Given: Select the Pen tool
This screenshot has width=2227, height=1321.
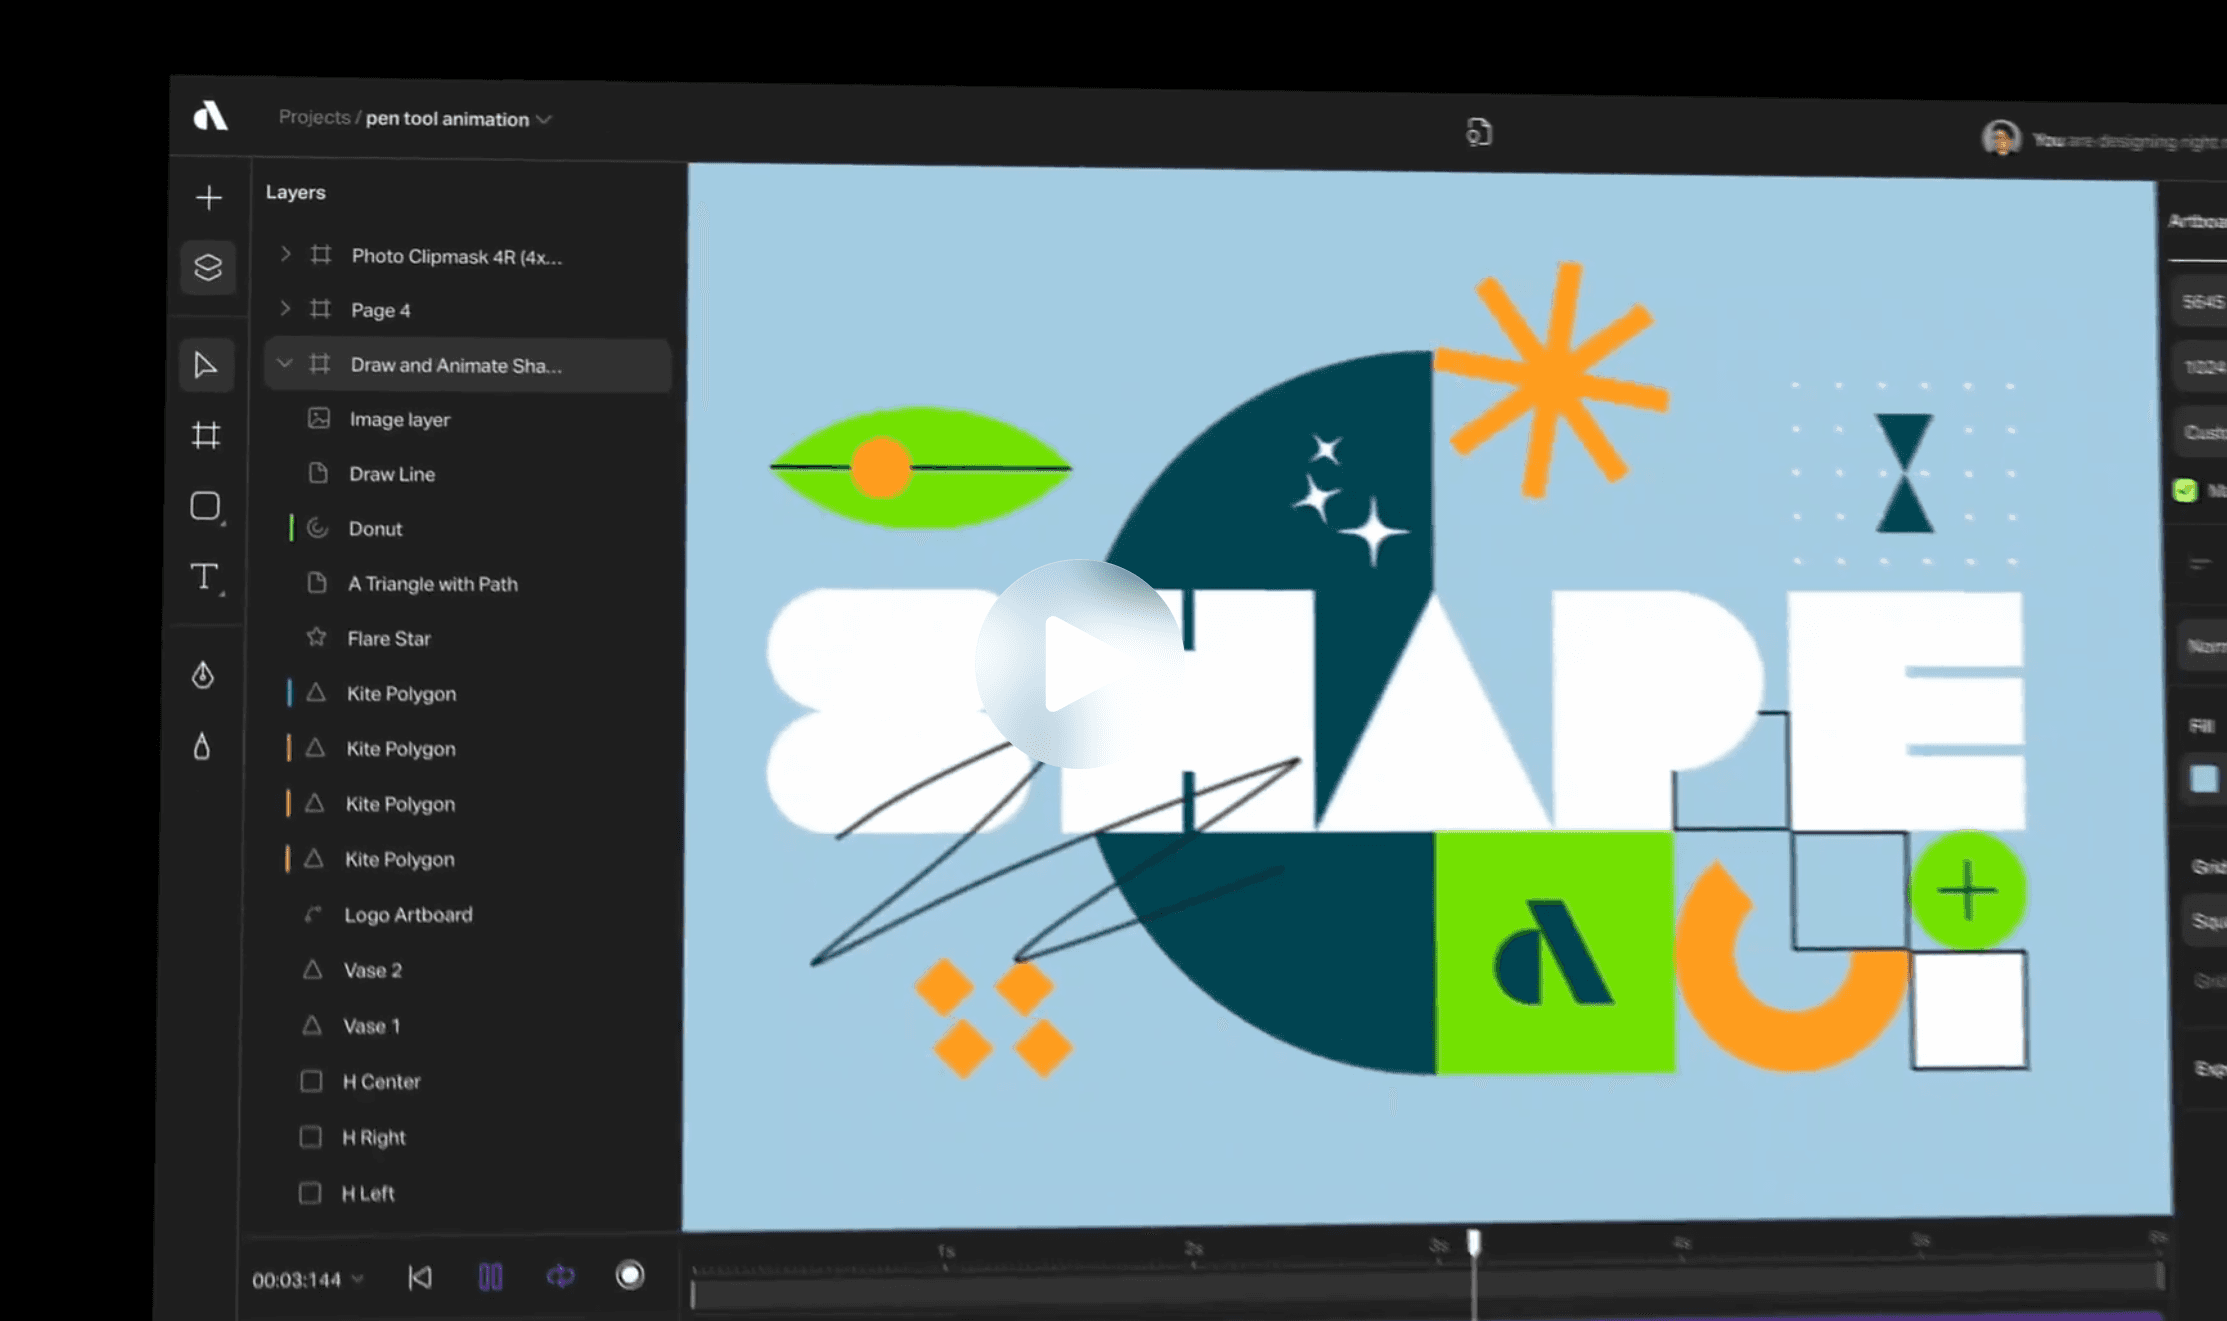Looking at the screenshot, I should (x=203, y=676).
